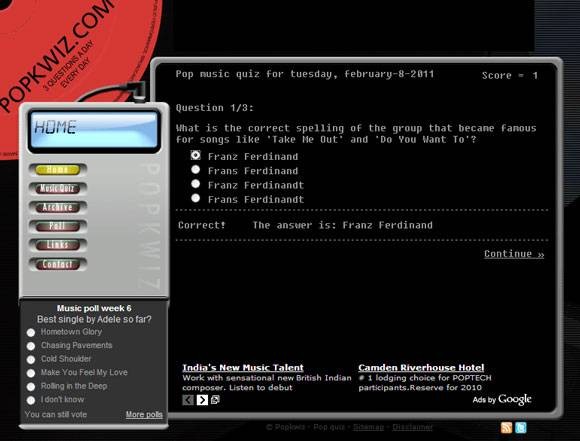Pick Cold Shoulder poll option
This screenshot has width=580, height=441.
31,360
